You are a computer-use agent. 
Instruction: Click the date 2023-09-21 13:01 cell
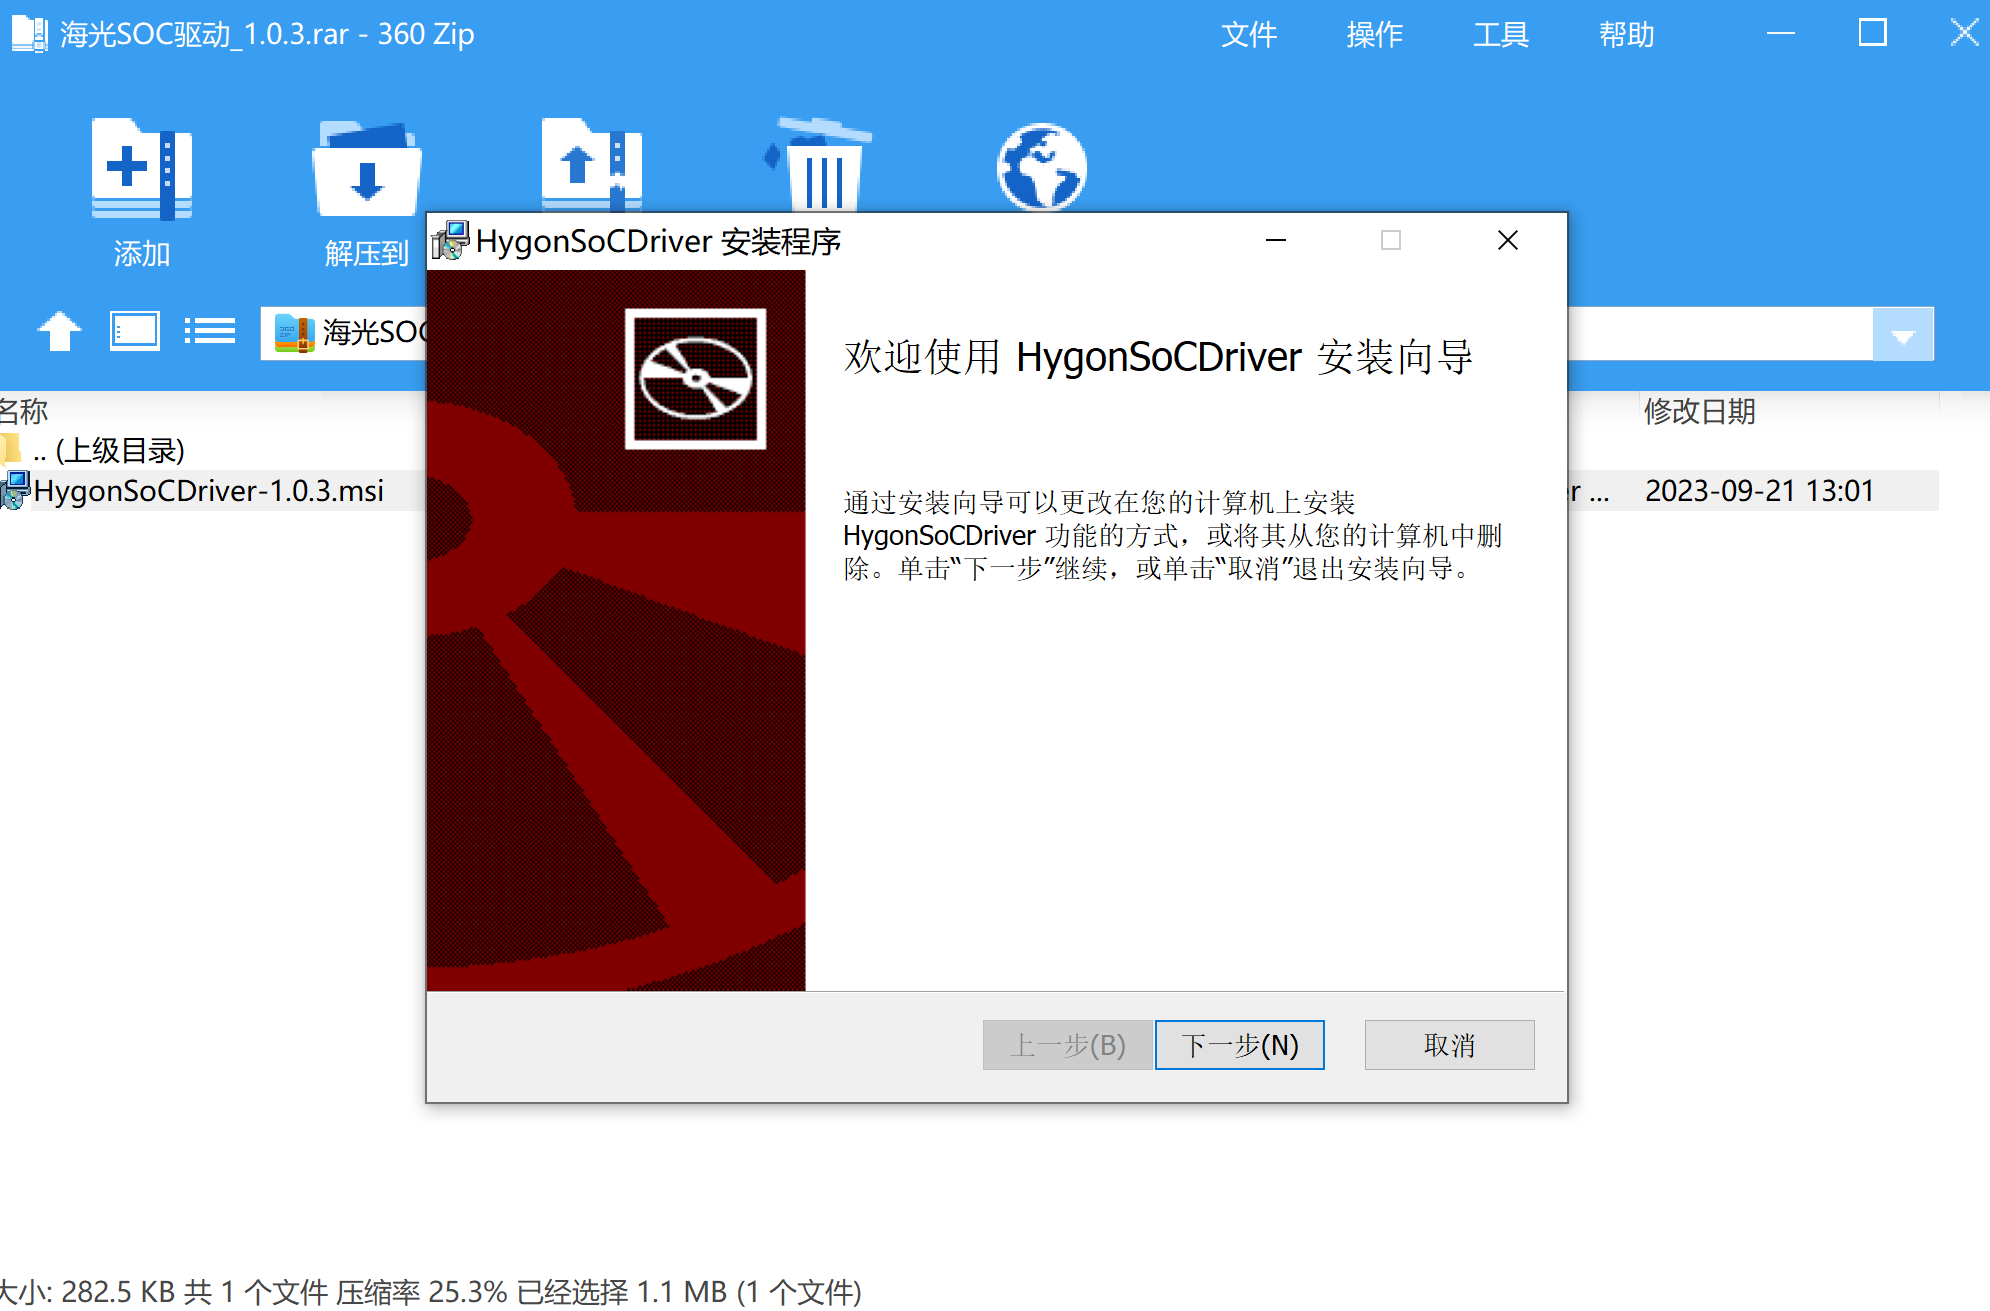coord(1759,490)
